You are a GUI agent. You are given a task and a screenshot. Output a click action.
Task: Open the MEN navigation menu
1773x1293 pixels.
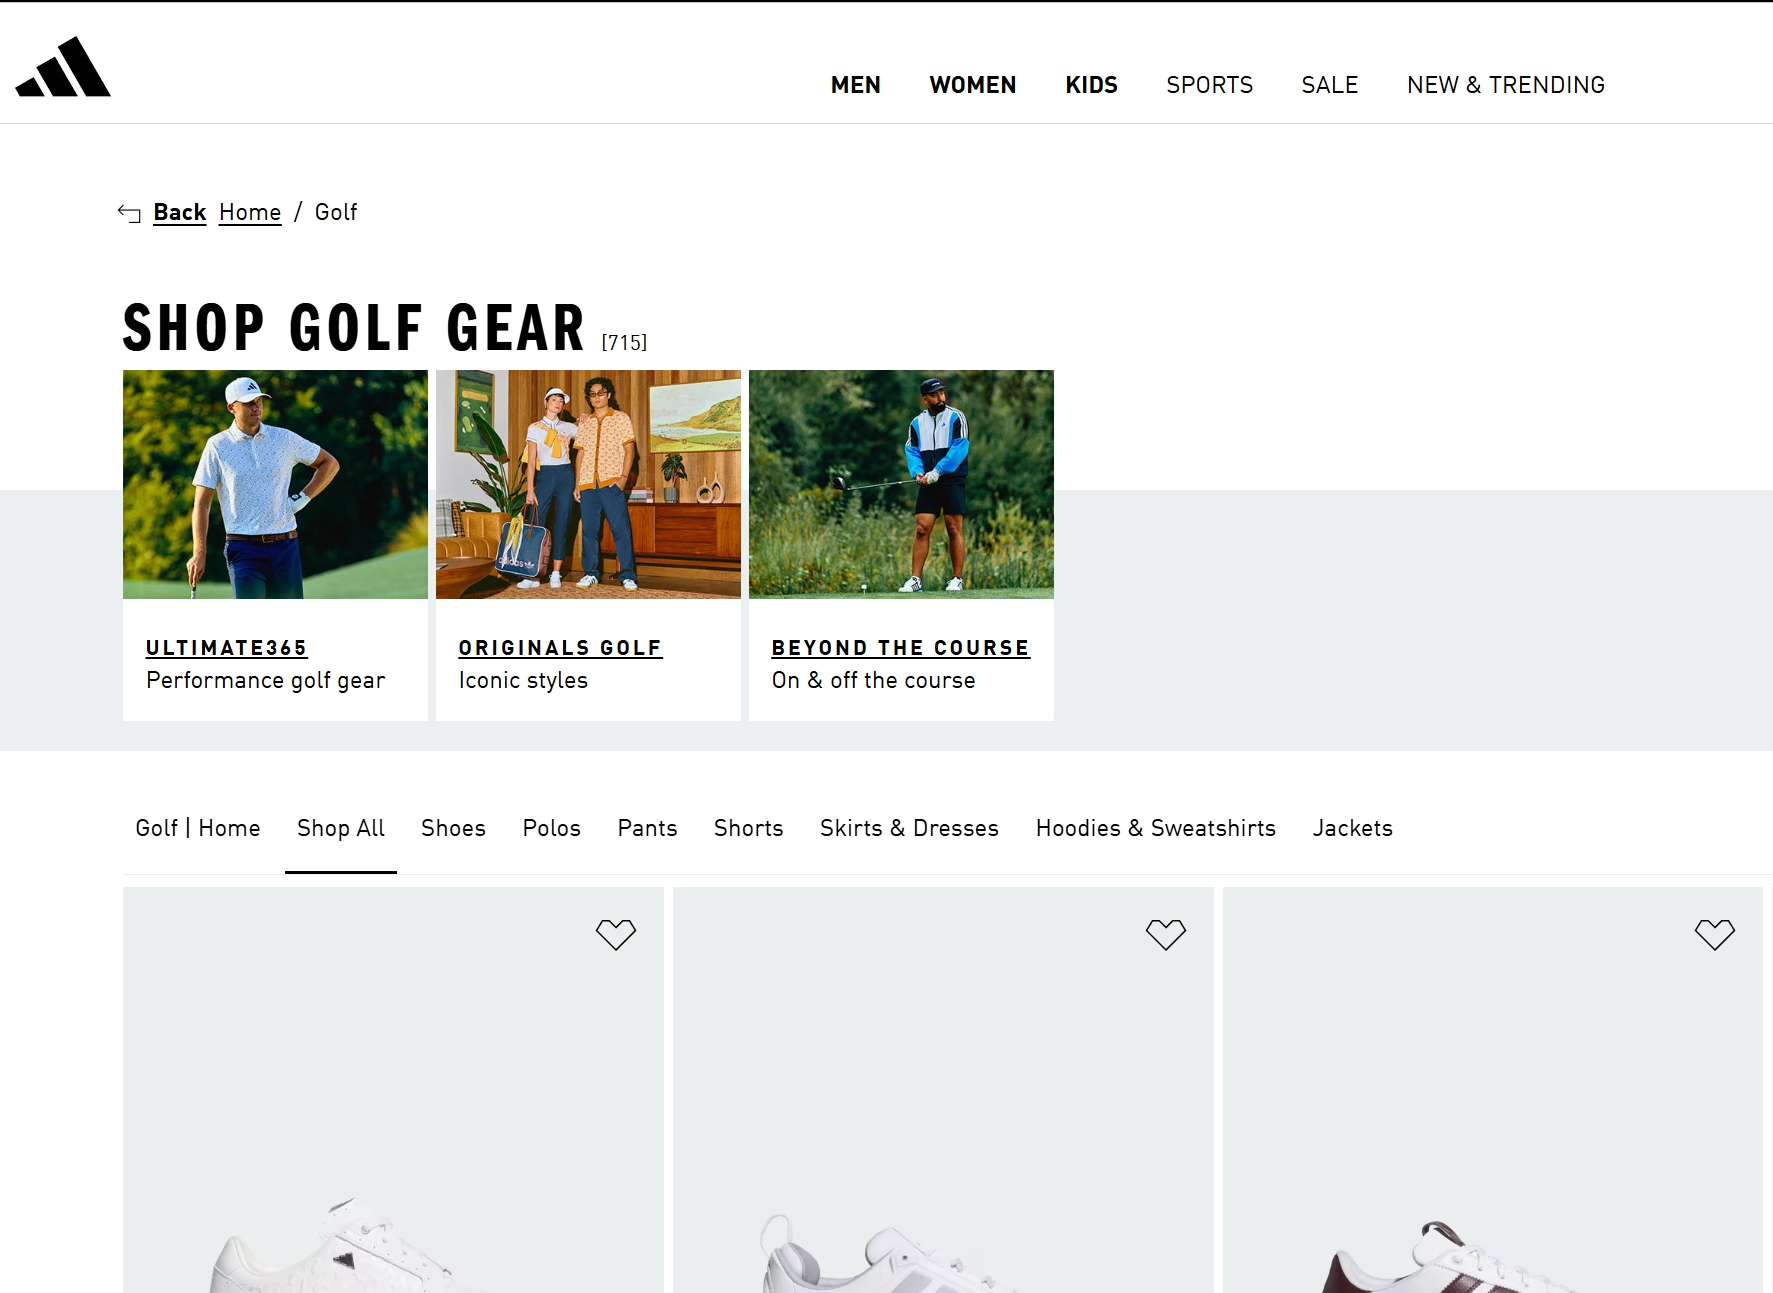[x=856, y=85]
